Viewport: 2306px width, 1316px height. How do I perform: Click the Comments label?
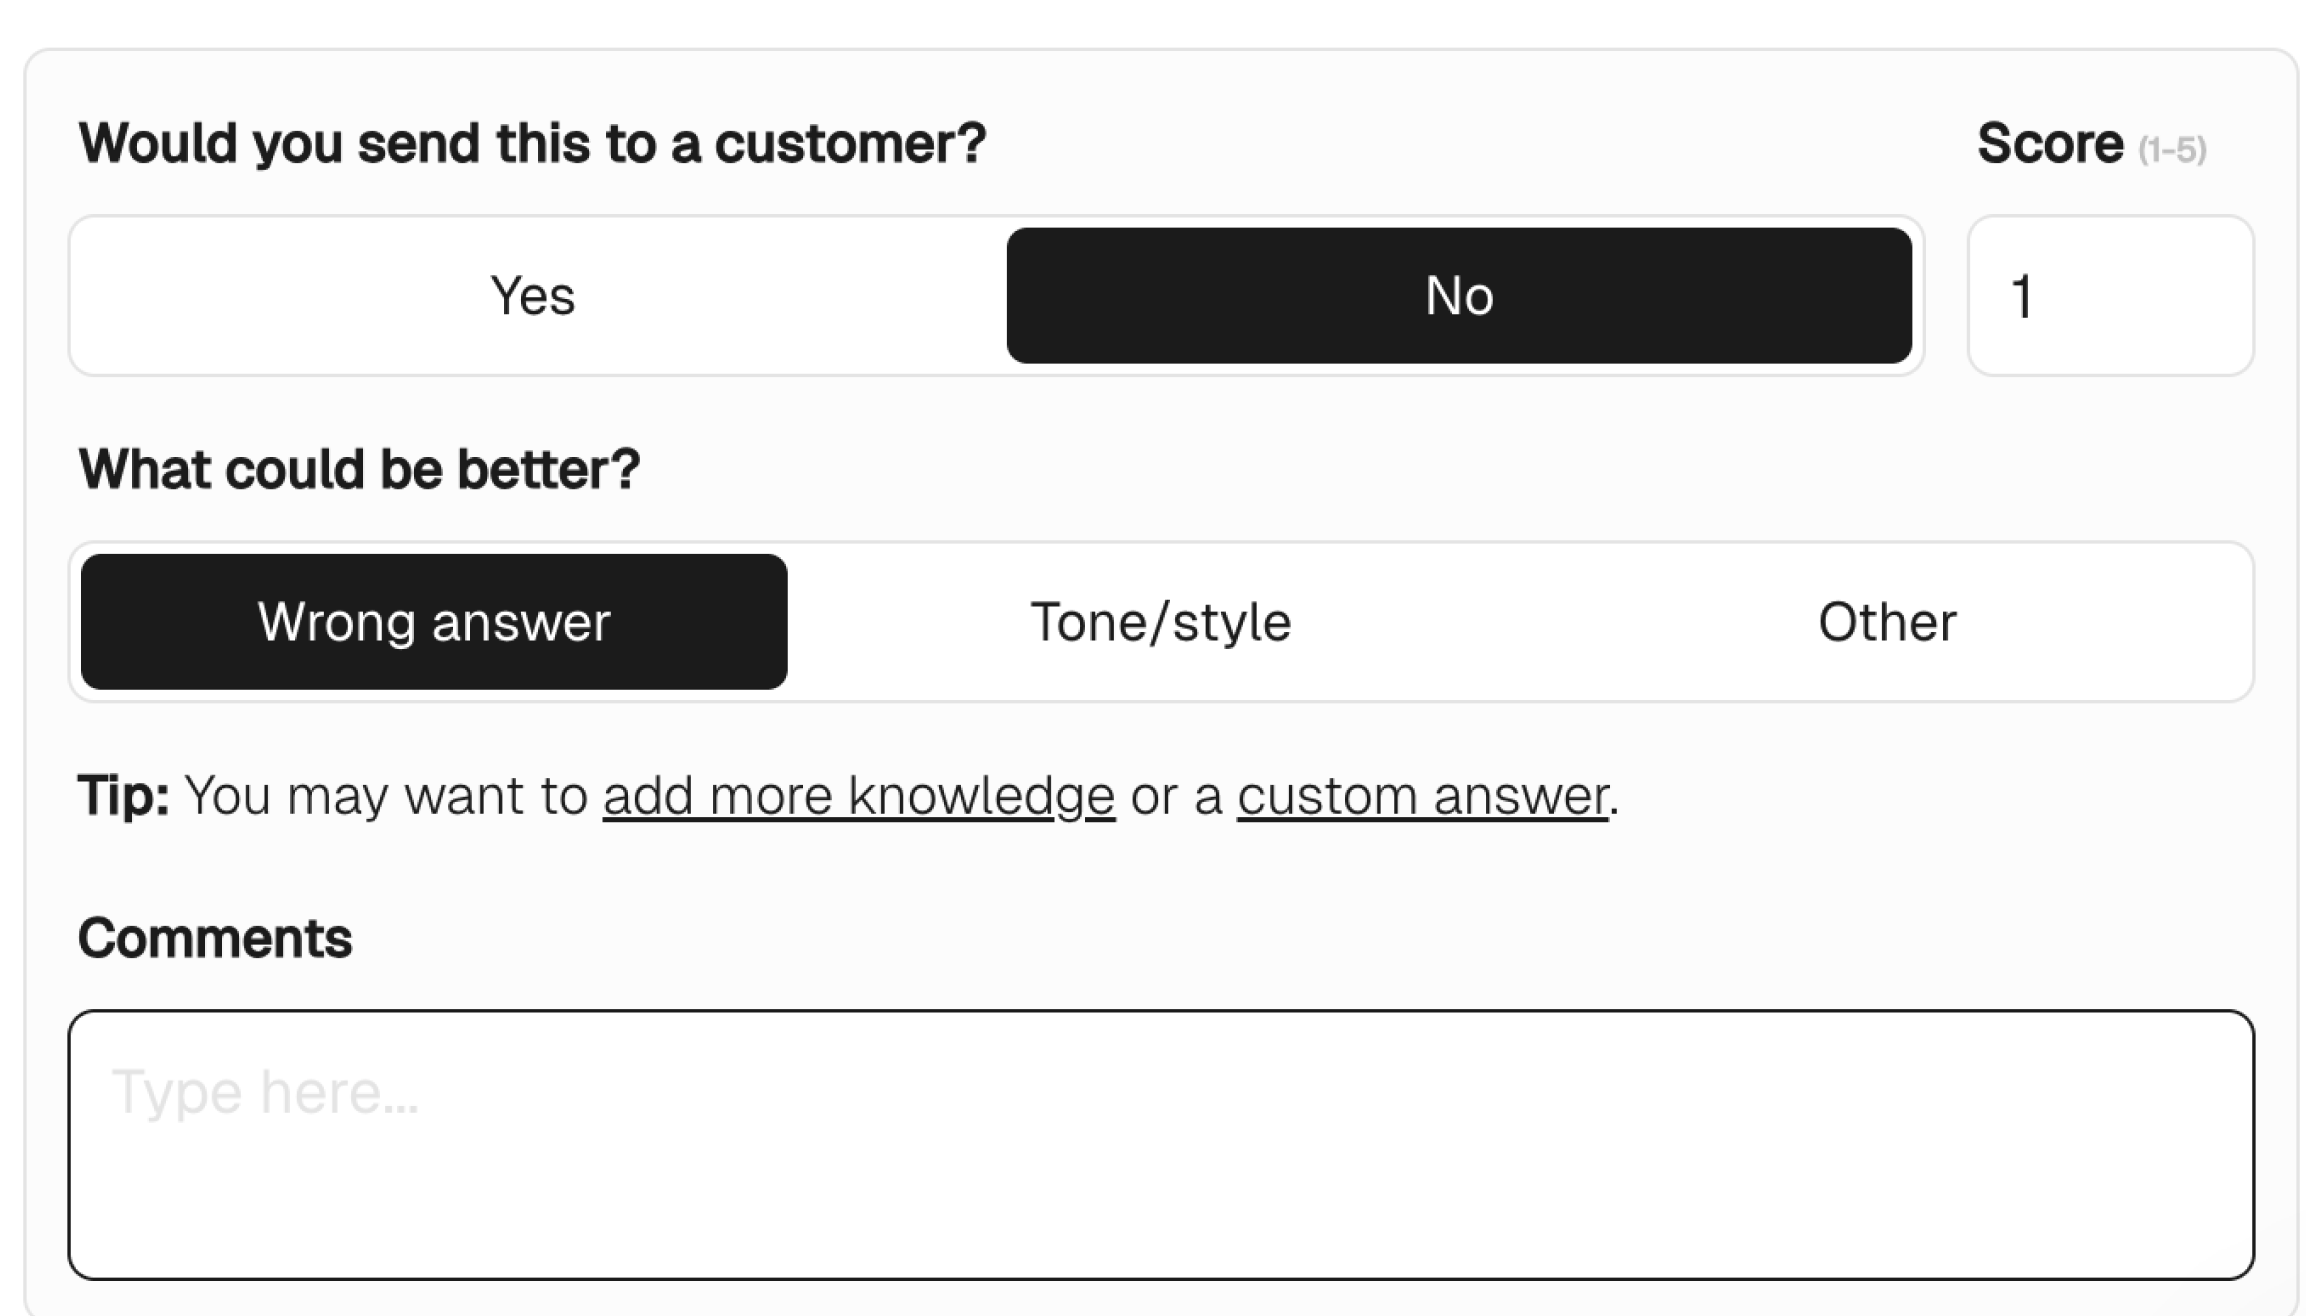tap(215, 938)
